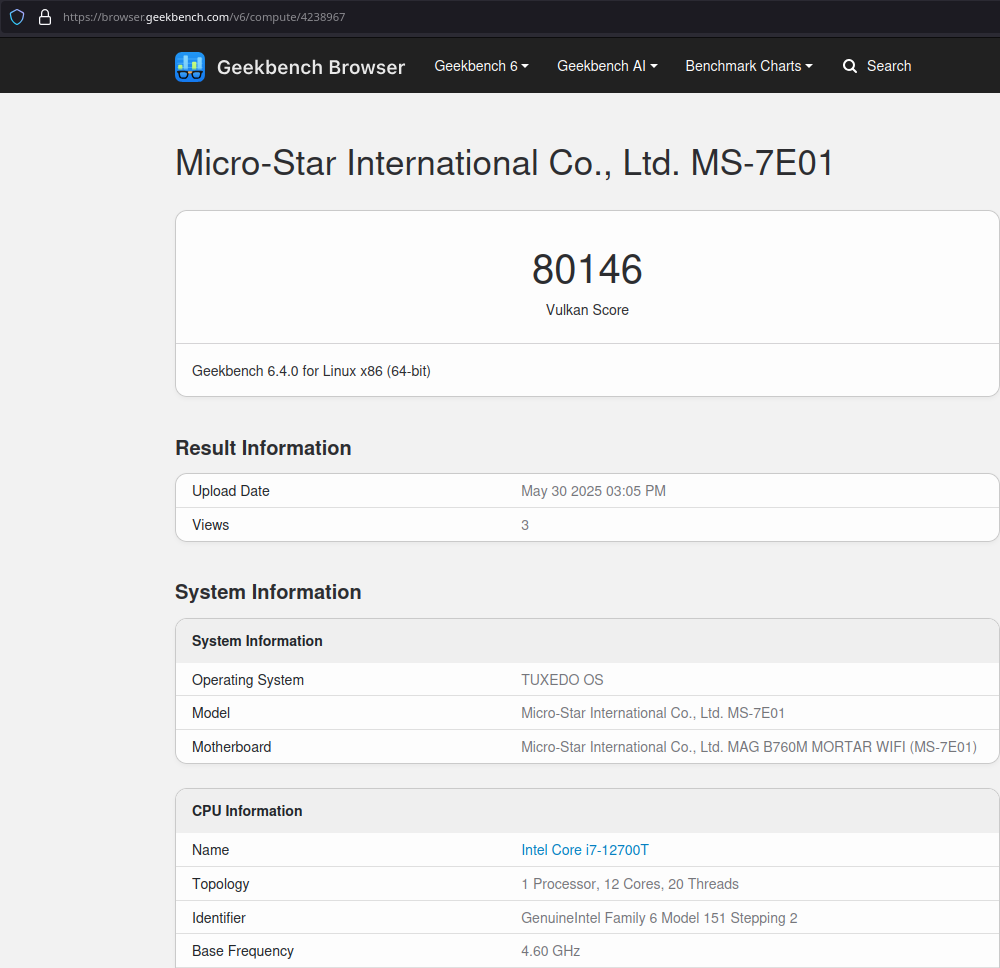Open the Geekbench AI dropdown menu

607,66
